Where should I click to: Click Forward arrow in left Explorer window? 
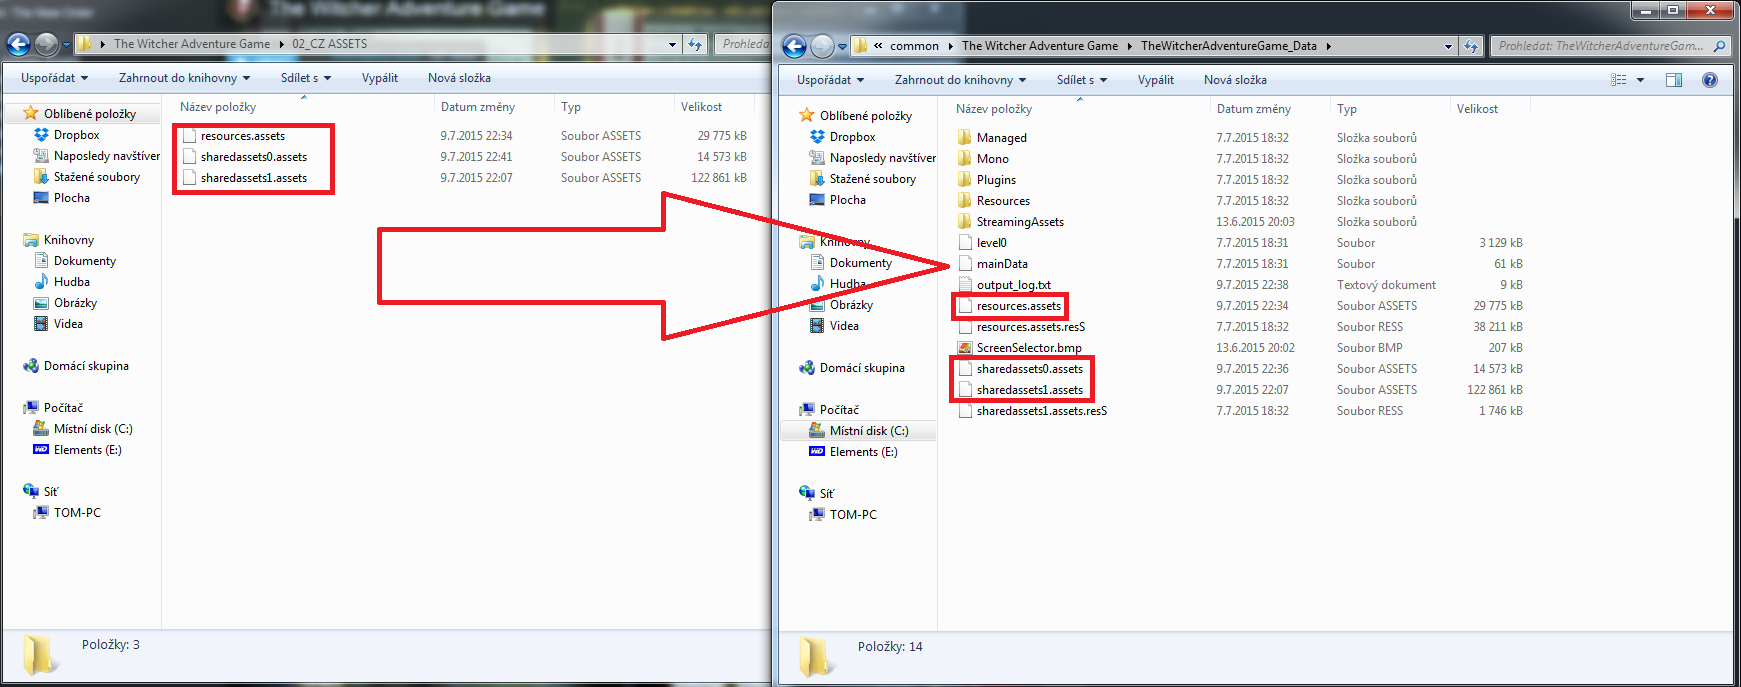point(46,44)
